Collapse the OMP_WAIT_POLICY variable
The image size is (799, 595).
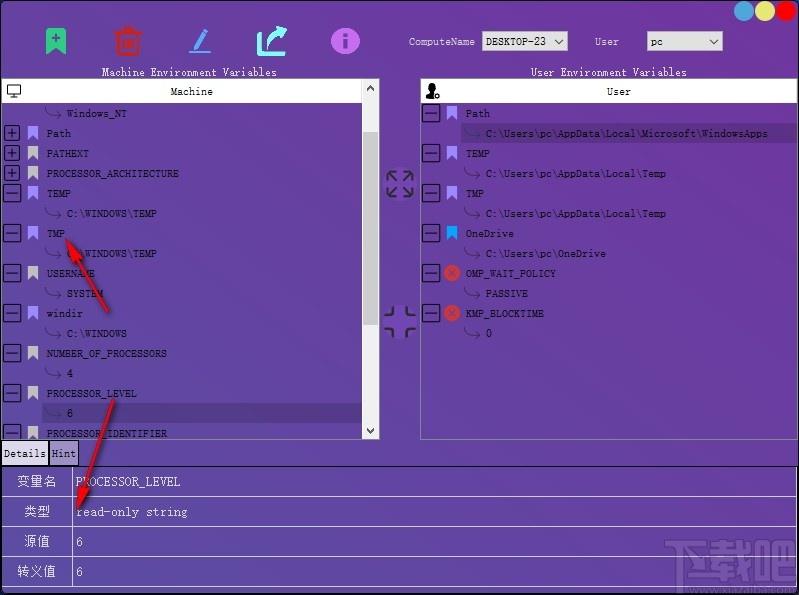[431, 273]
